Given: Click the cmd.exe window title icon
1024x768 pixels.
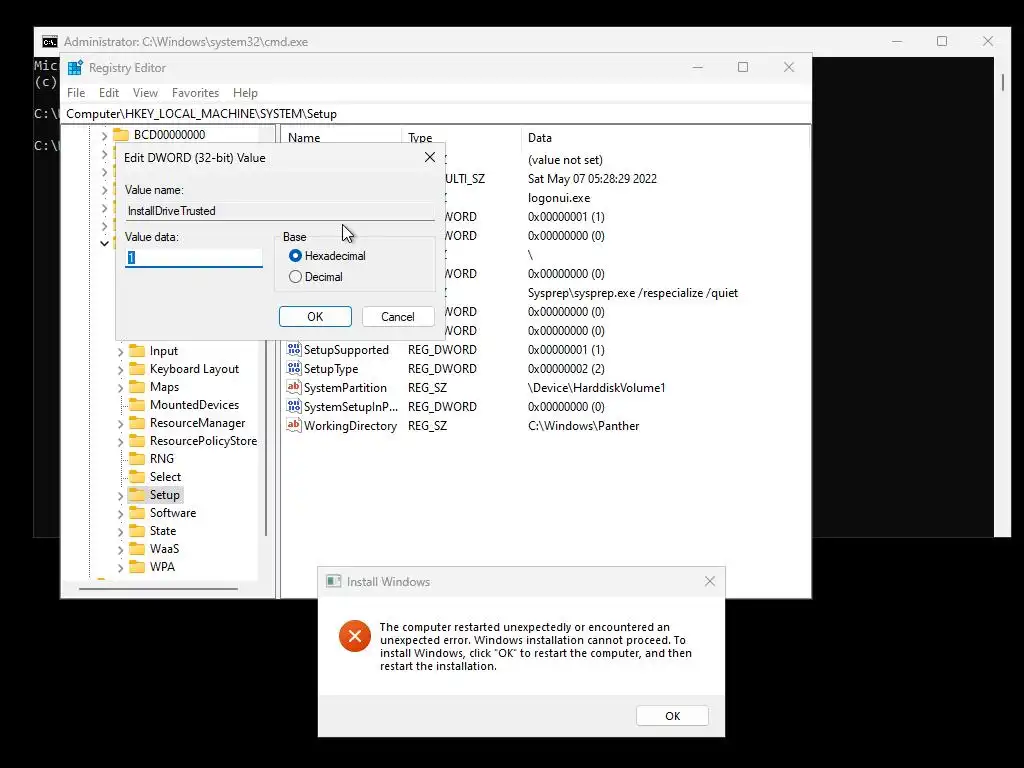Looking at the screenshot, I should click(x=50, y=42).
